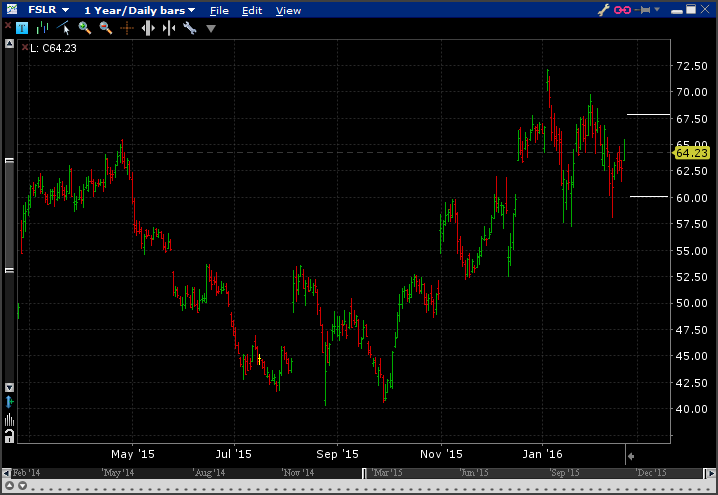The width and height of the screenshot is (718, 495).
Task: Click the compress horizontal spacing icon
Action: tap(169, 28)
